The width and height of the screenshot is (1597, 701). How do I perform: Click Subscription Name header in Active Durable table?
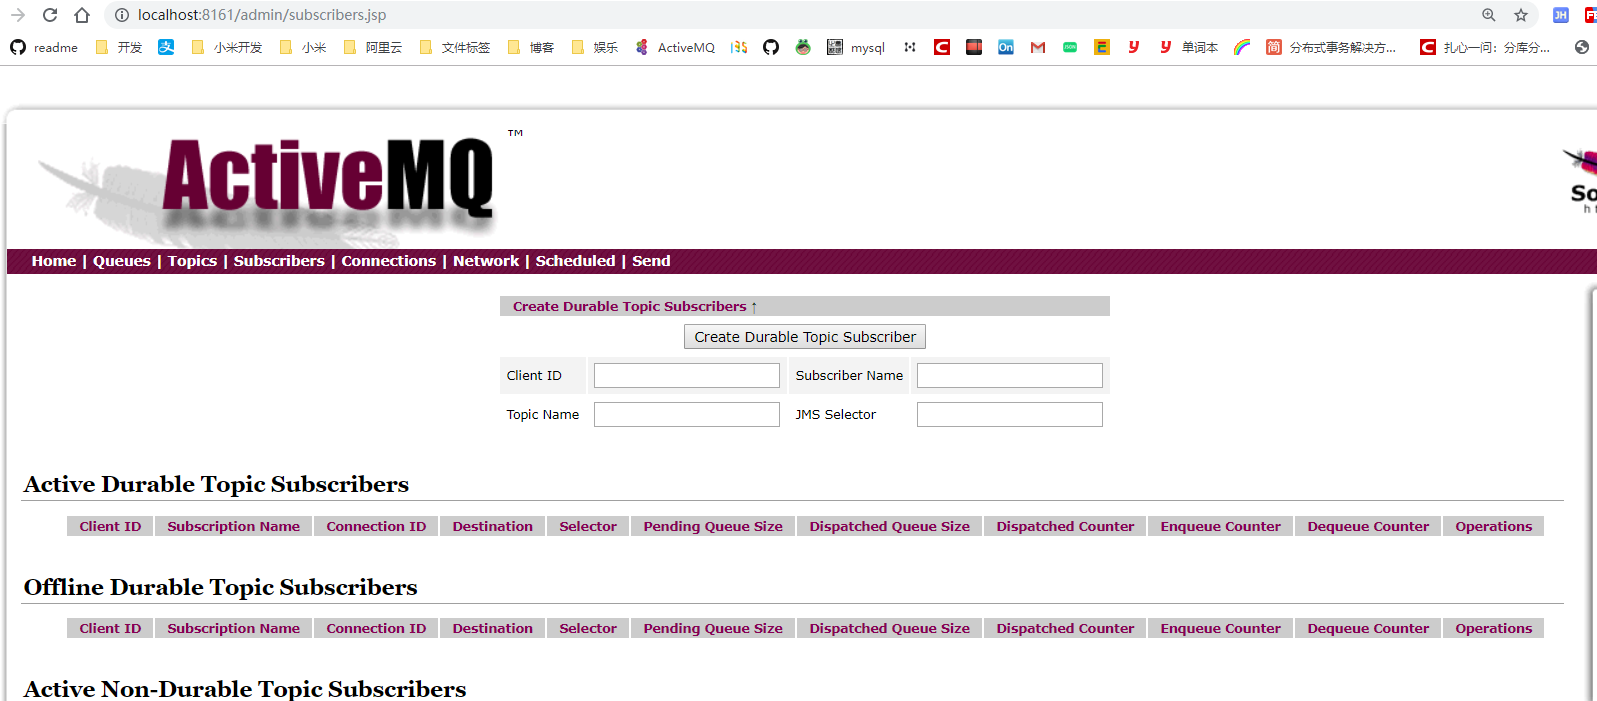point(234,527)
